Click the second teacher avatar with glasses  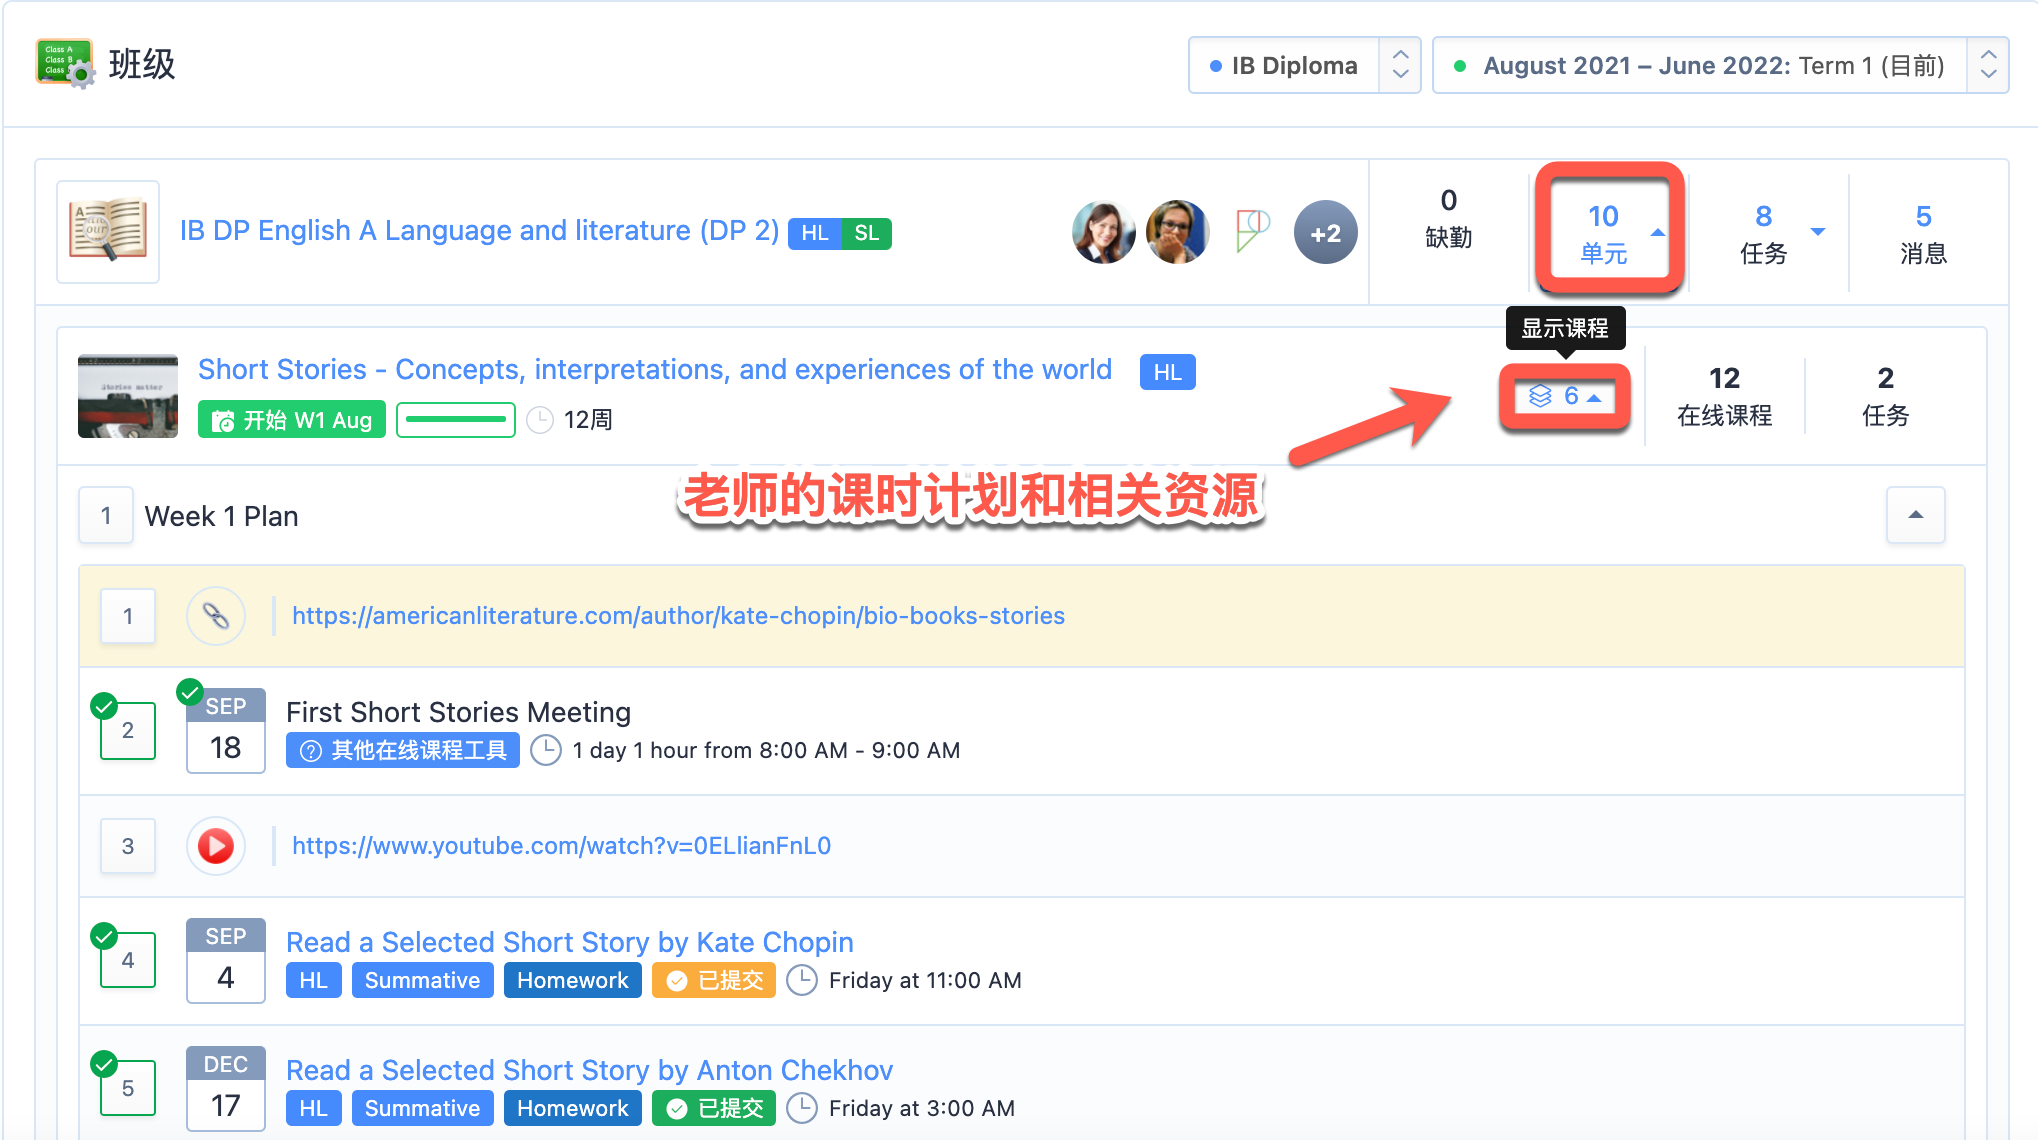(1178, 232)
